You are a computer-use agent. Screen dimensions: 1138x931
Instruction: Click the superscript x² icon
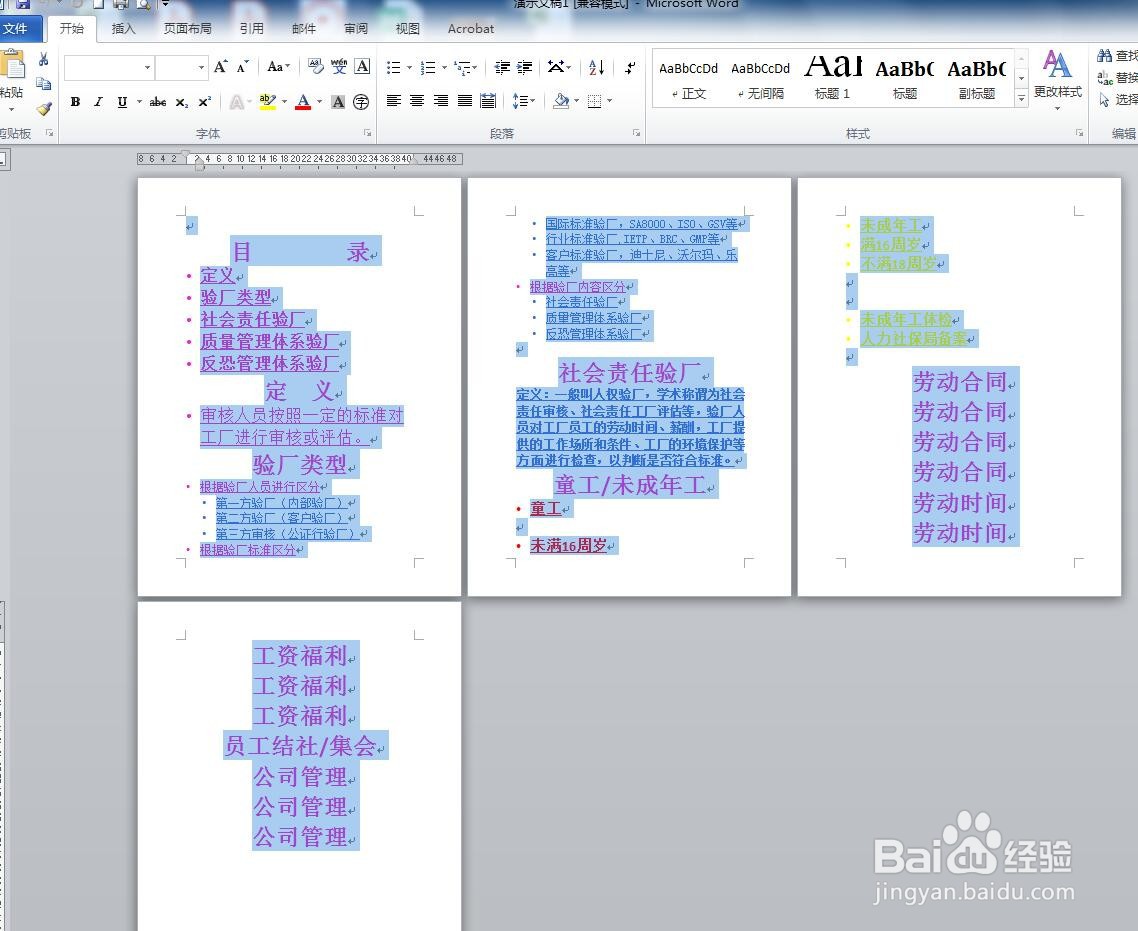pyautogui.click(x=205, y=102)
